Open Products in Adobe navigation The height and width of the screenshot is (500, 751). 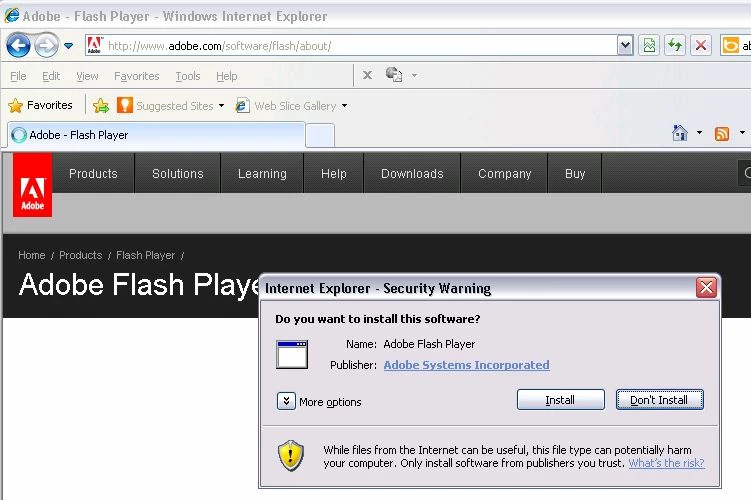pos(93,173)
